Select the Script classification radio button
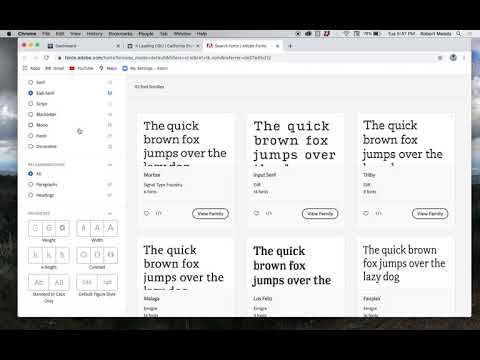Viewport: 480px width, 360px height. coord(31,104)
